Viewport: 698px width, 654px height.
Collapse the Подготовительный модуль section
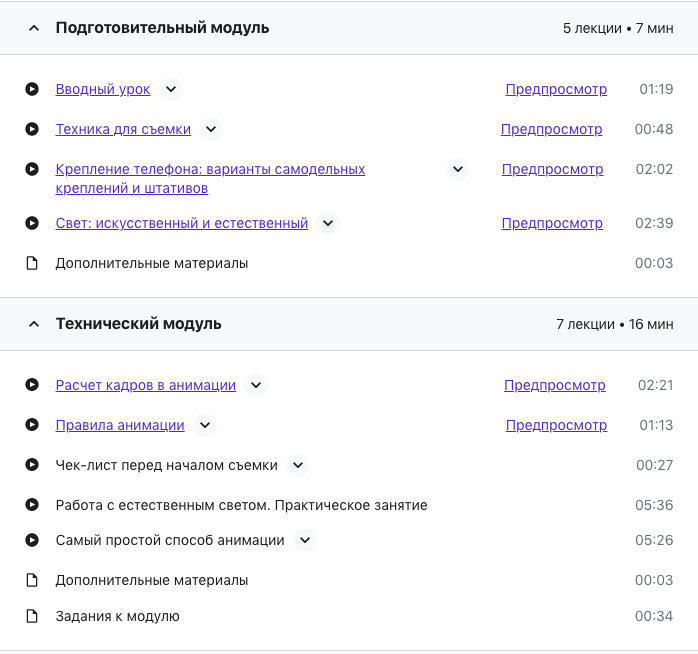(34, 28)
